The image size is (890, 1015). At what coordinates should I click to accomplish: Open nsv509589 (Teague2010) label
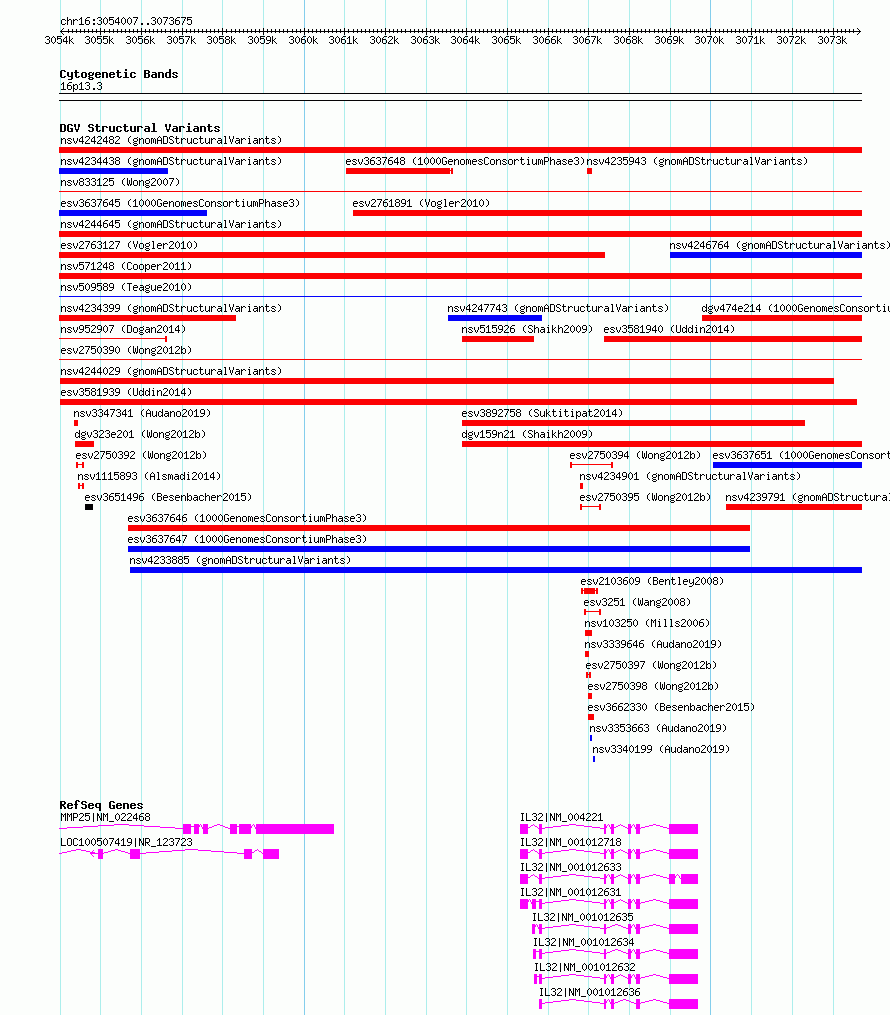[126, 287]
